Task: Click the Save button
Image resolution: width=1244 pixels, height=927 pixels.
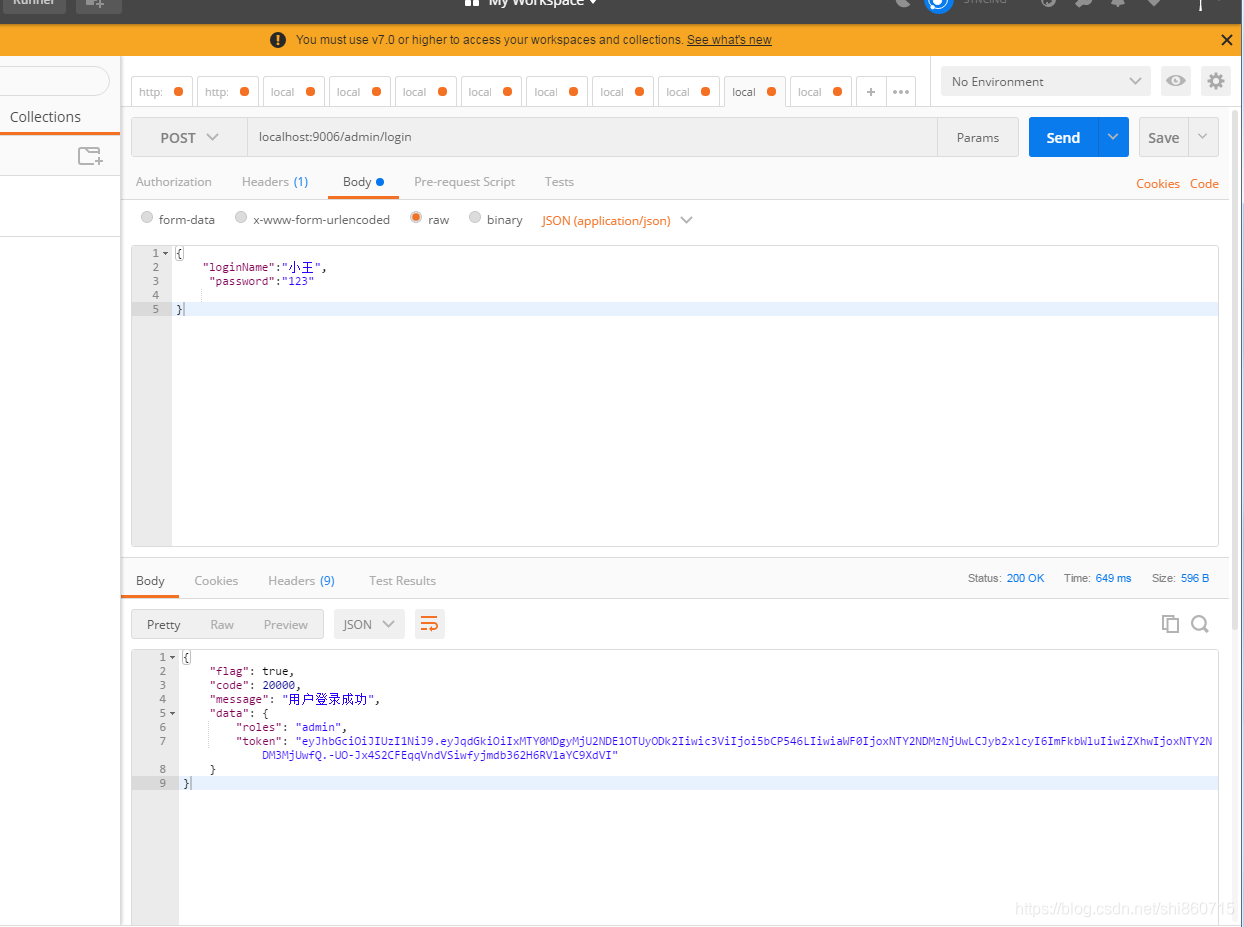Action: pos(1163,137)
